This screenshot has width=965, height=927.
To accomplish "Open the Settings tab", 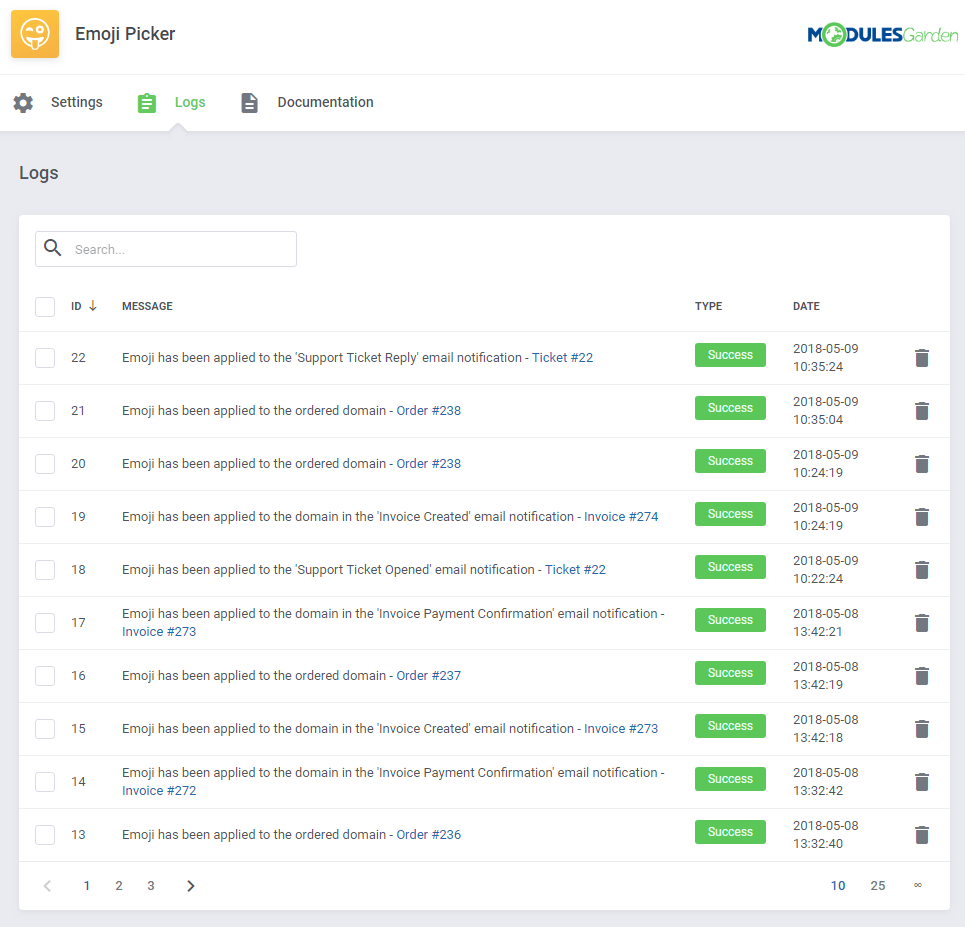I will tap(76, 102).
